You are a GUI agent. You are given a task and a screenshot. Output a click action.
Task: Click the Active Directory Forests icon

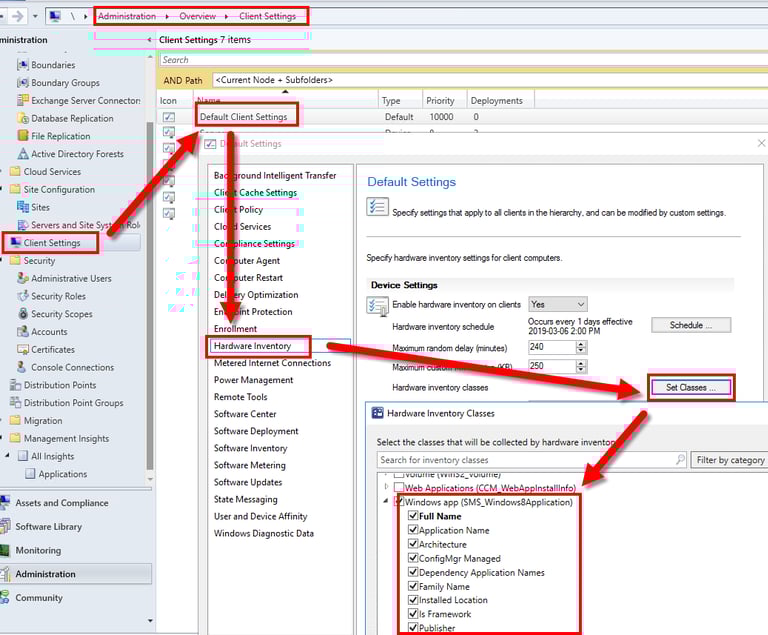23,154
